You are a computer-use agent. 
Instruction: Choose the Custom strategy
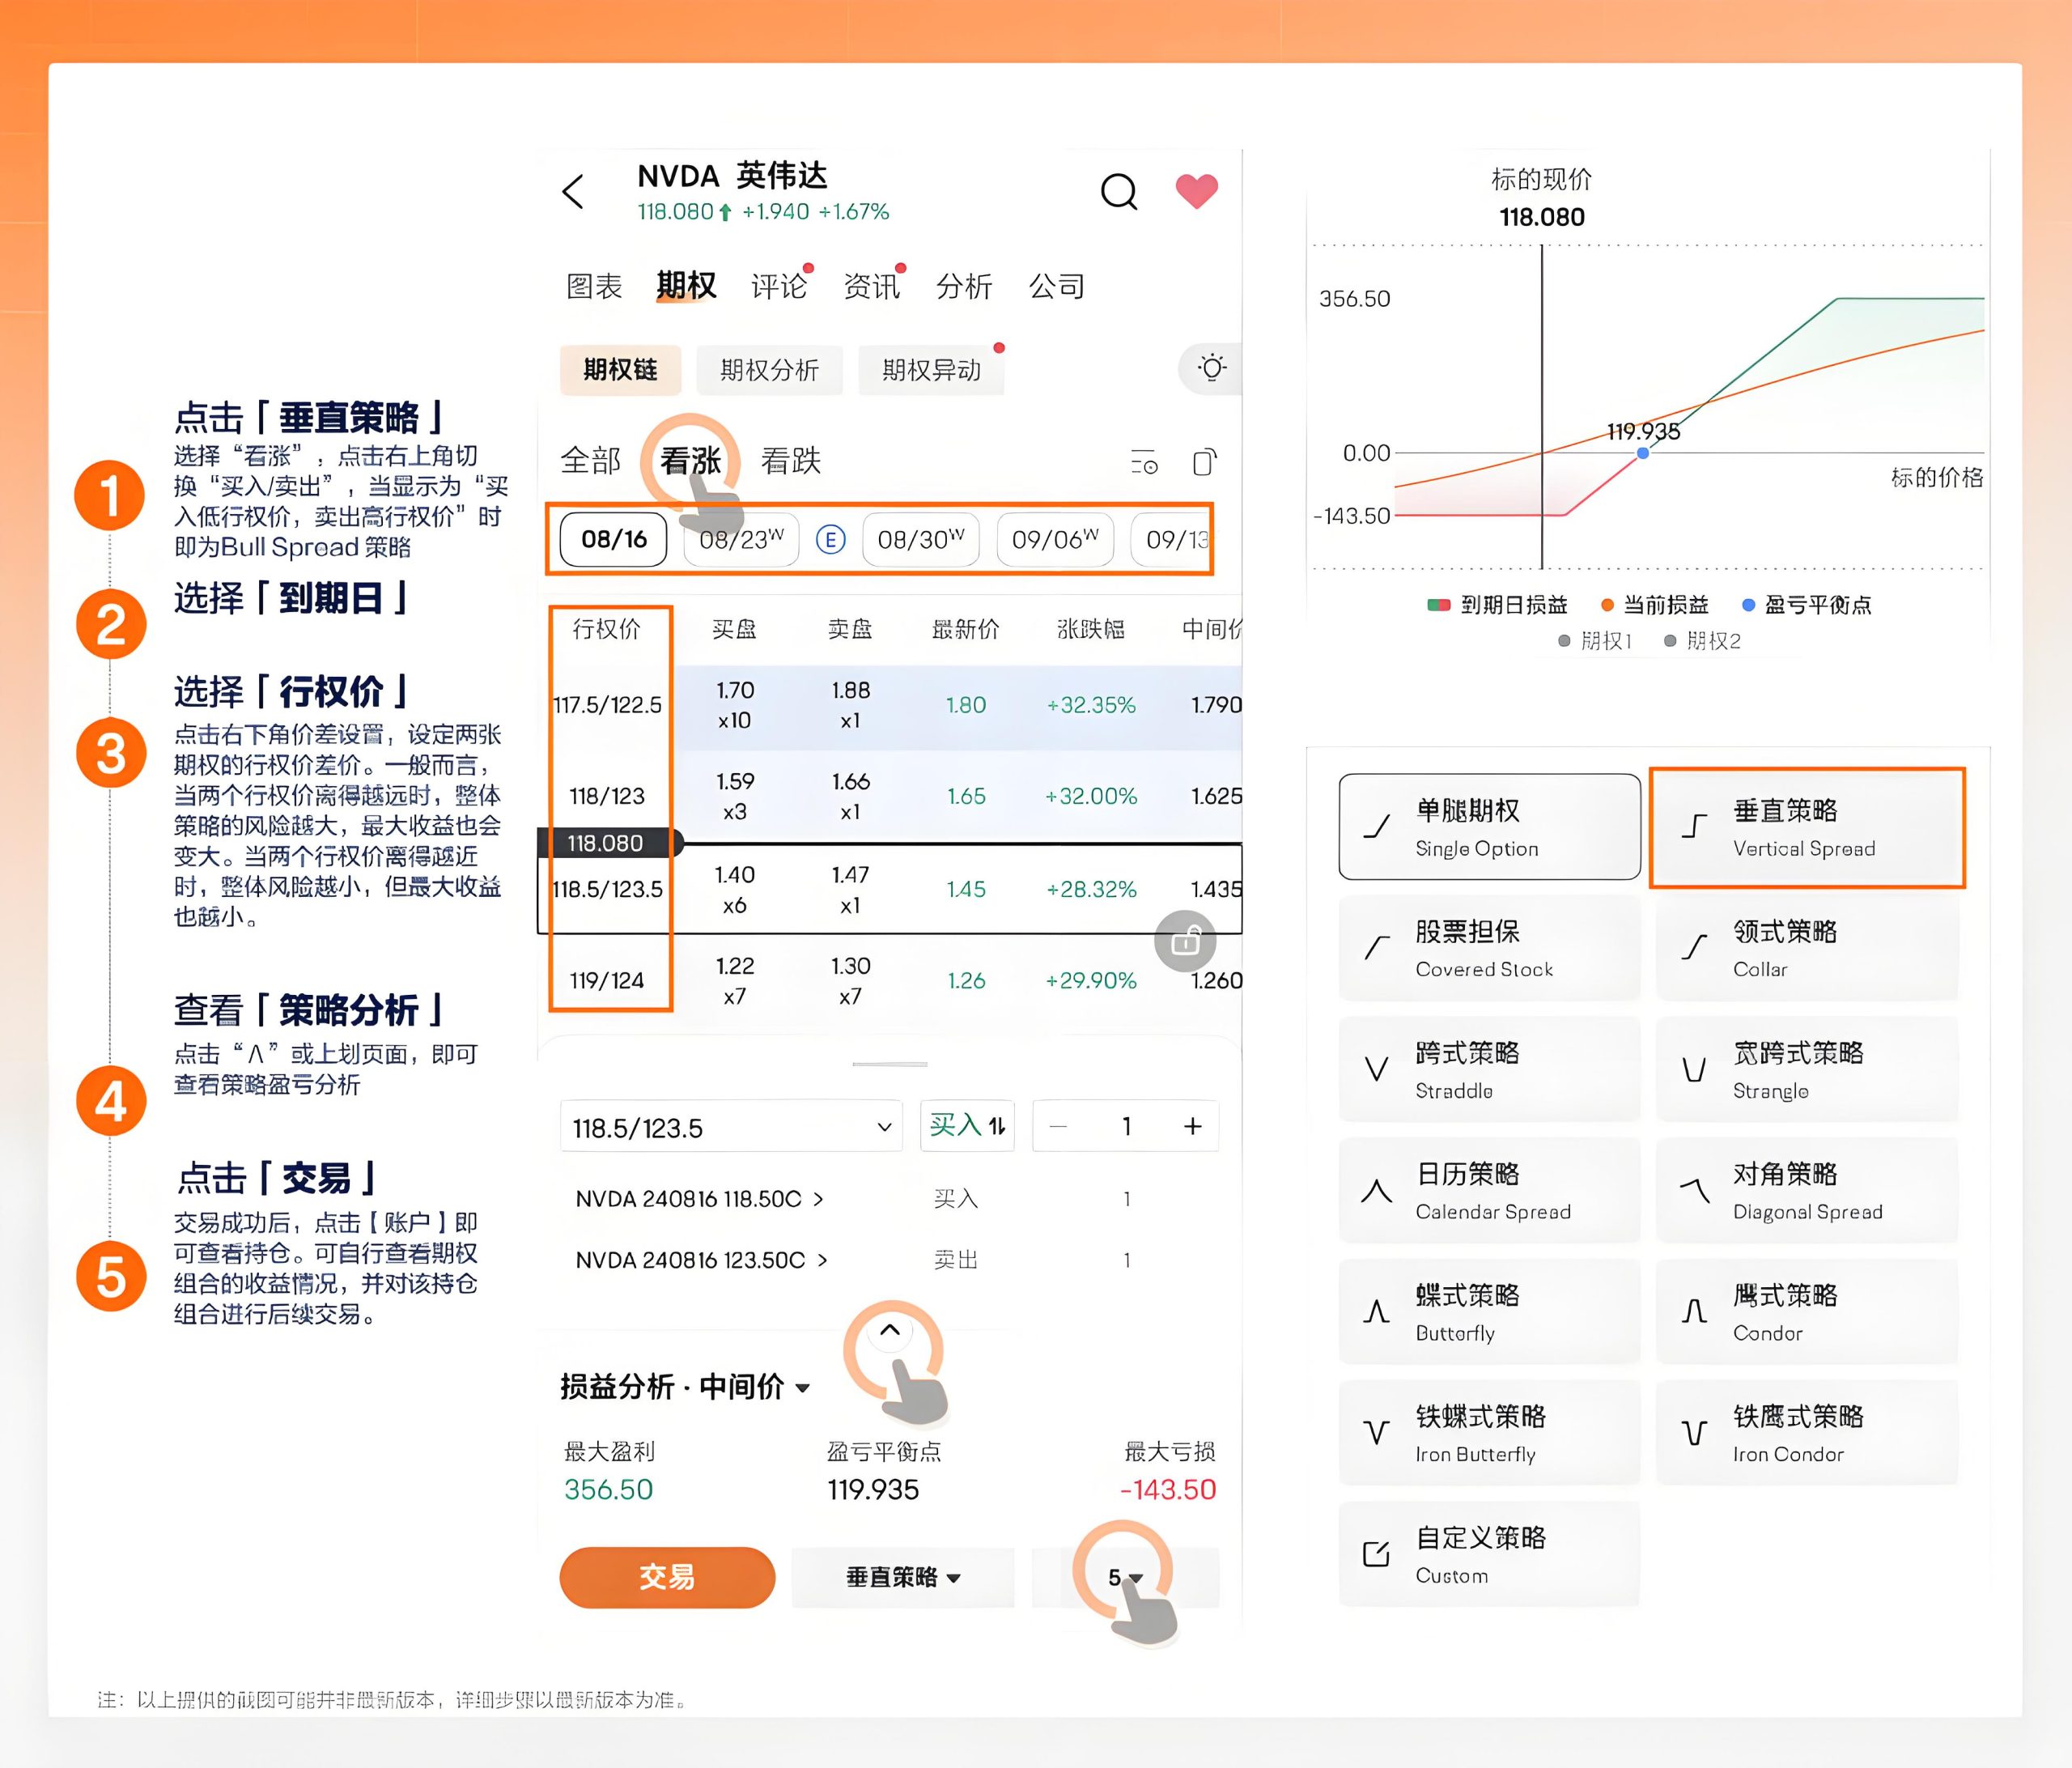click(x=1489, y=1554)
